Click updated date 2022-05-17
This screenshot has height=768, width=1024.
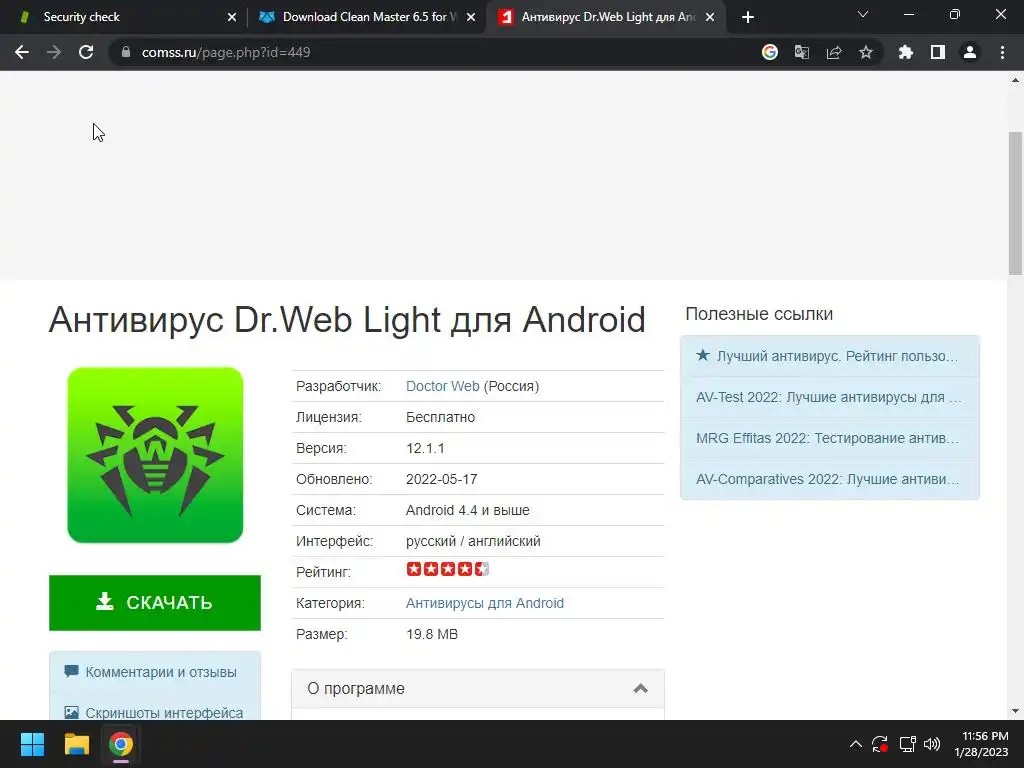[x=441, y=479]
